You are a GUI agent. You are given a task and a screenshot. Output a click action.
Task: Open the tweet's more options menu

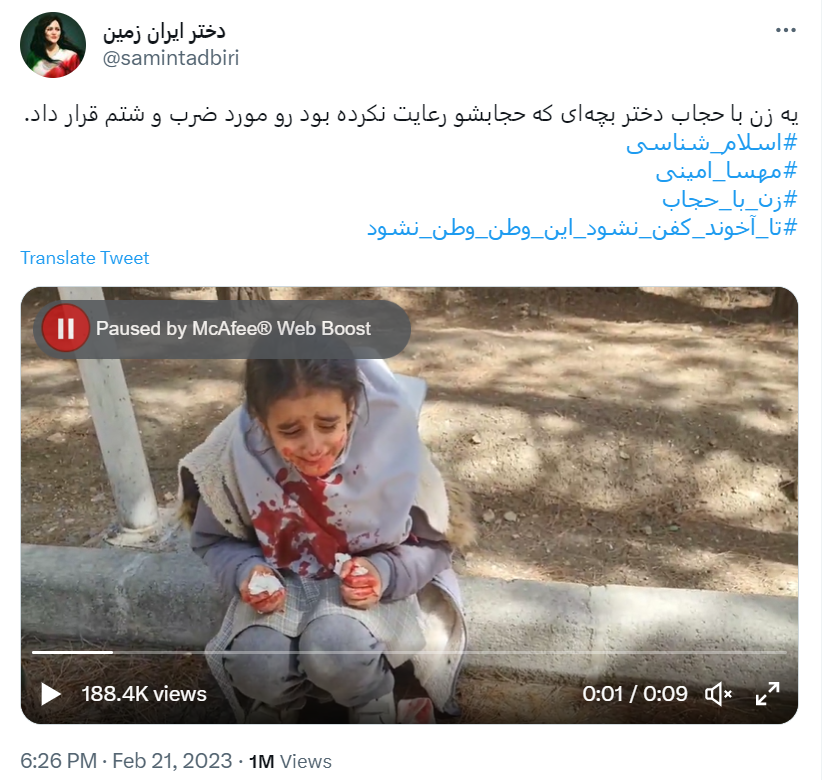pyautogui.click(x=785, y=30)
